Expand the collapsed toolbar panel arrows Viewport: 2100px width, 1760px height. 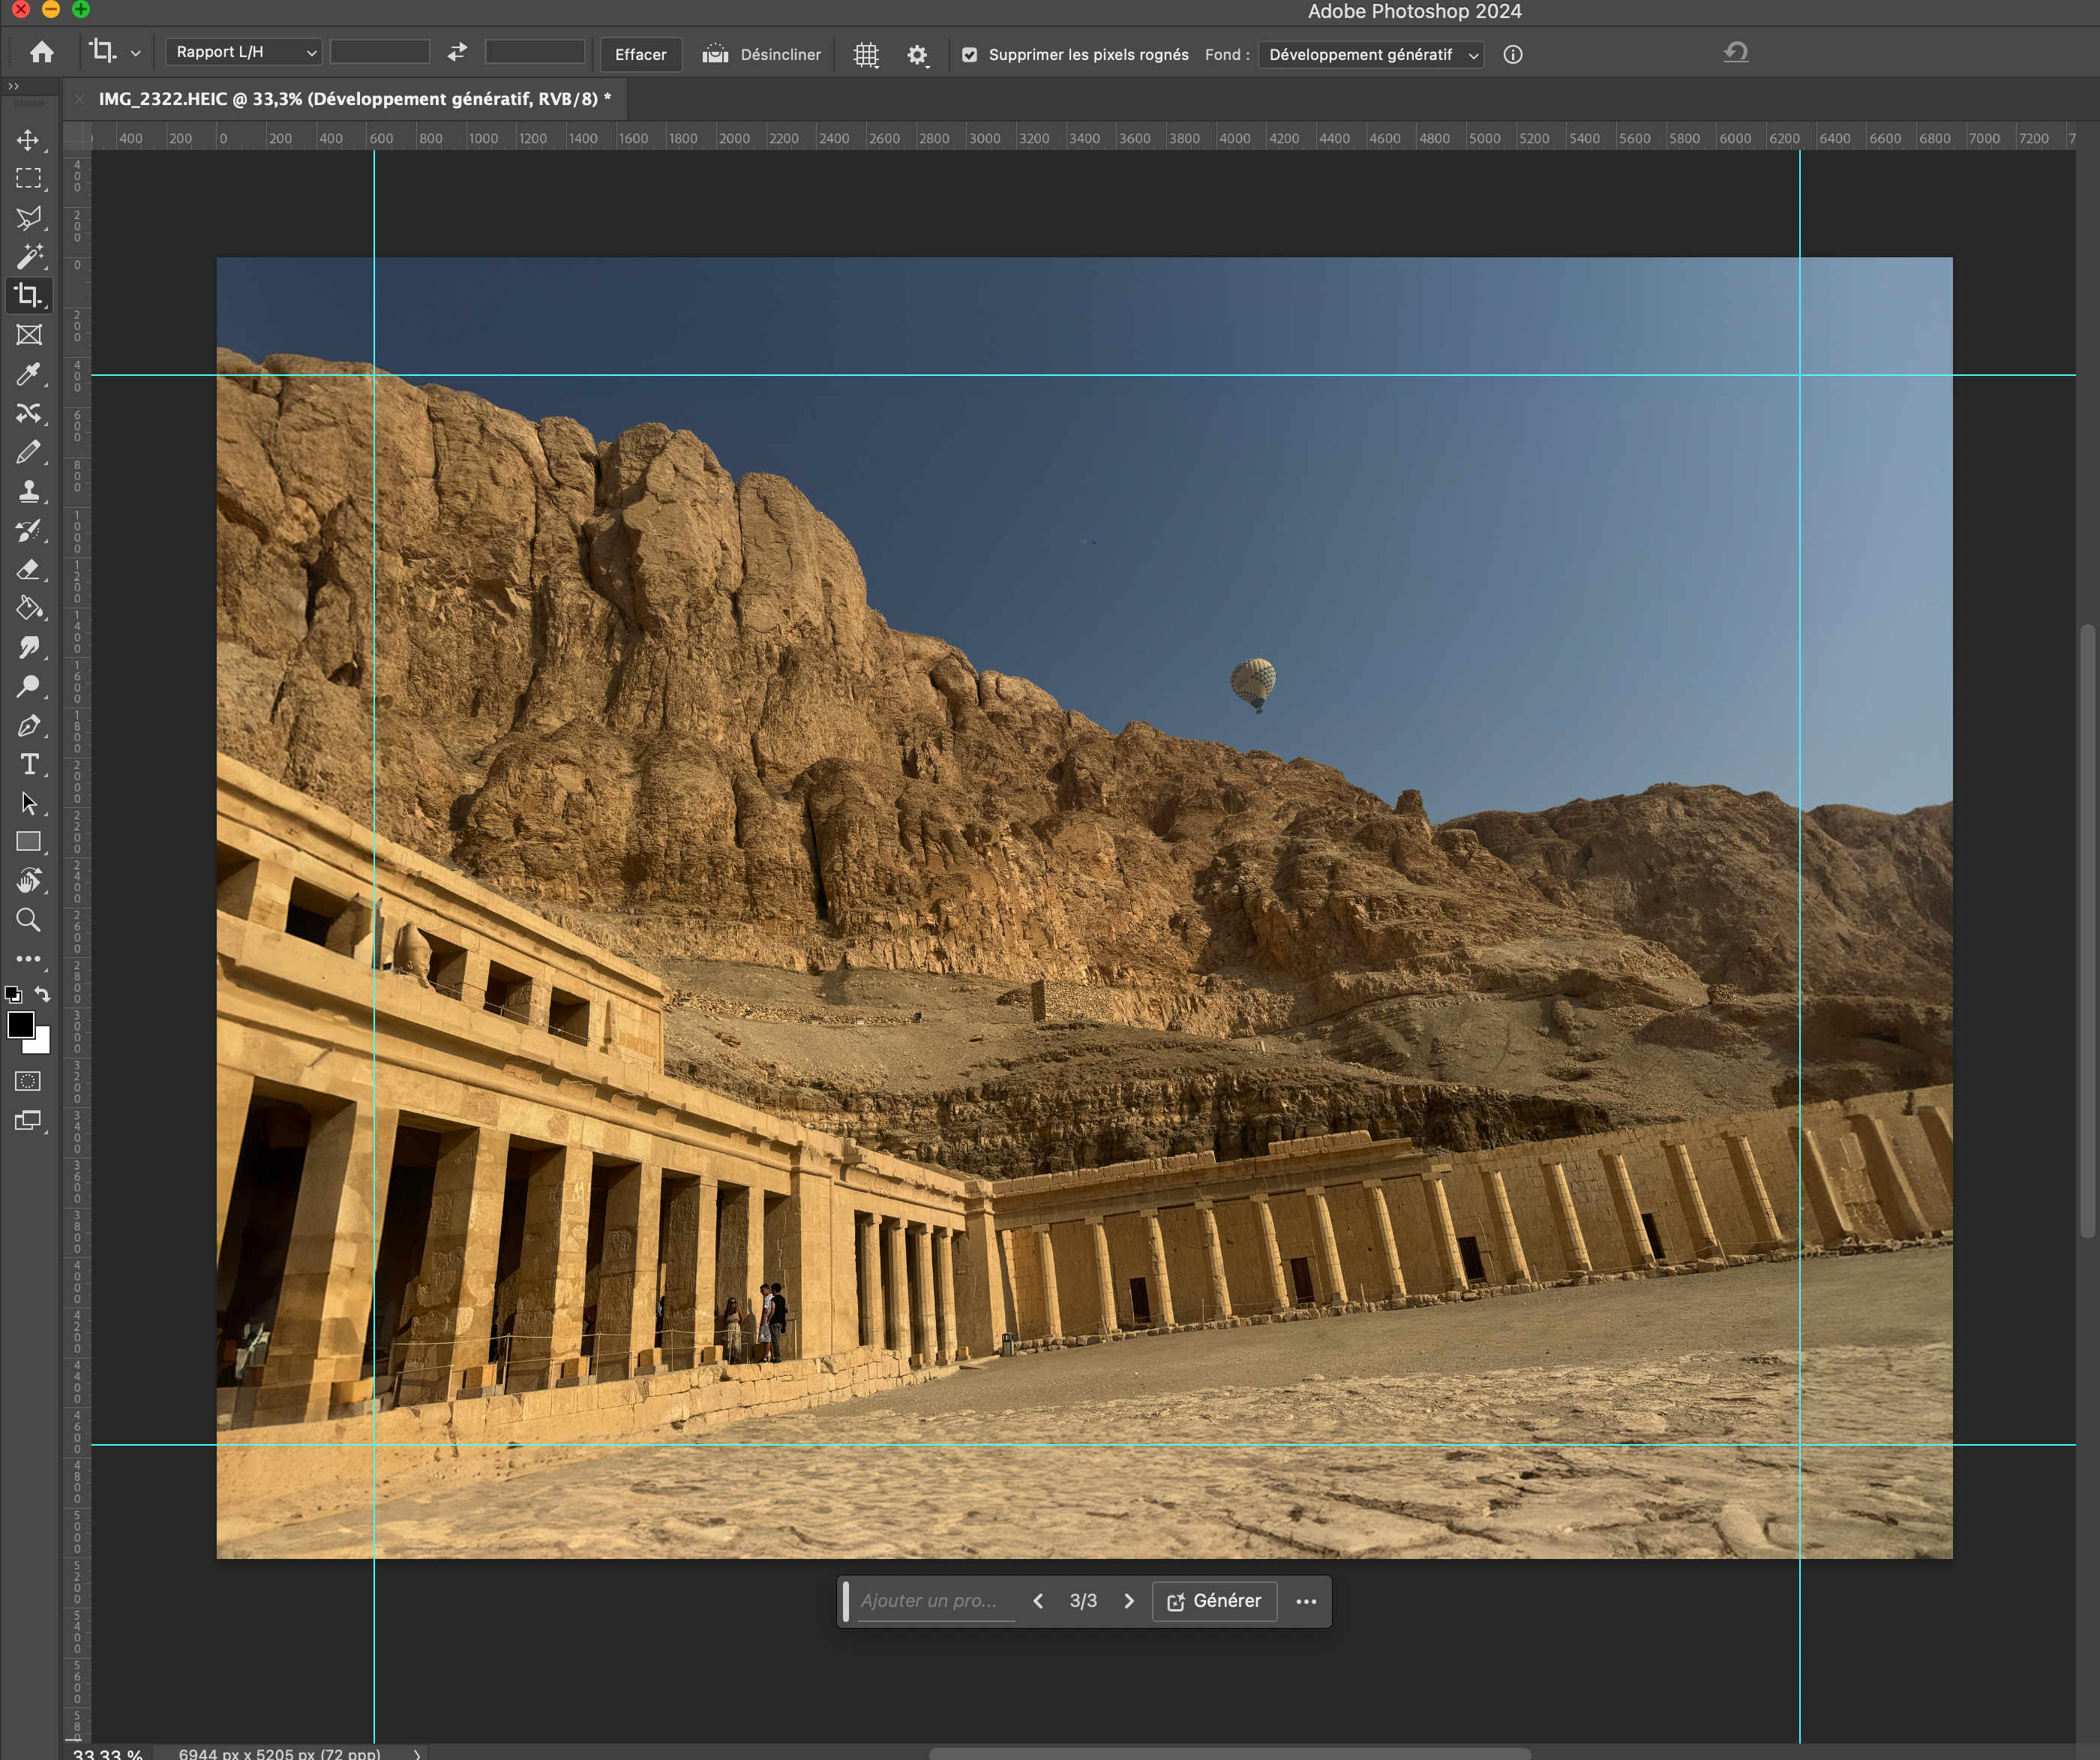click(14, 87)
